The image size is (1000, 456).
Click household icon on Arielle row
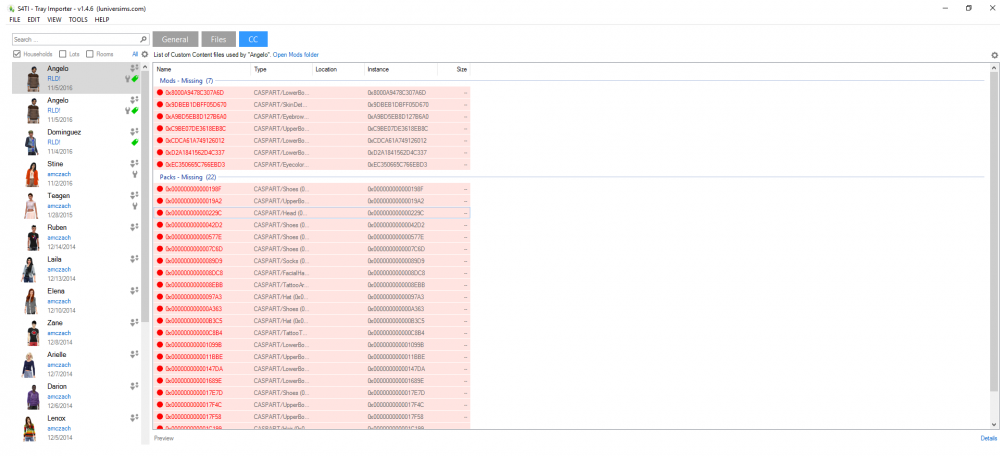coord(134,354)
